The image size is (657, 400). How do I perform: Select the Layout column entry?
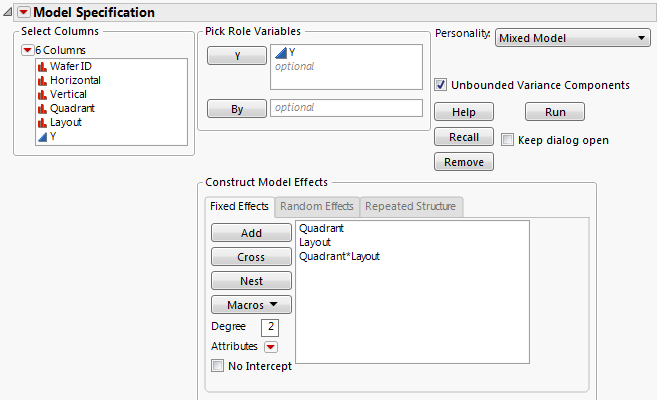tap(66, 122)
